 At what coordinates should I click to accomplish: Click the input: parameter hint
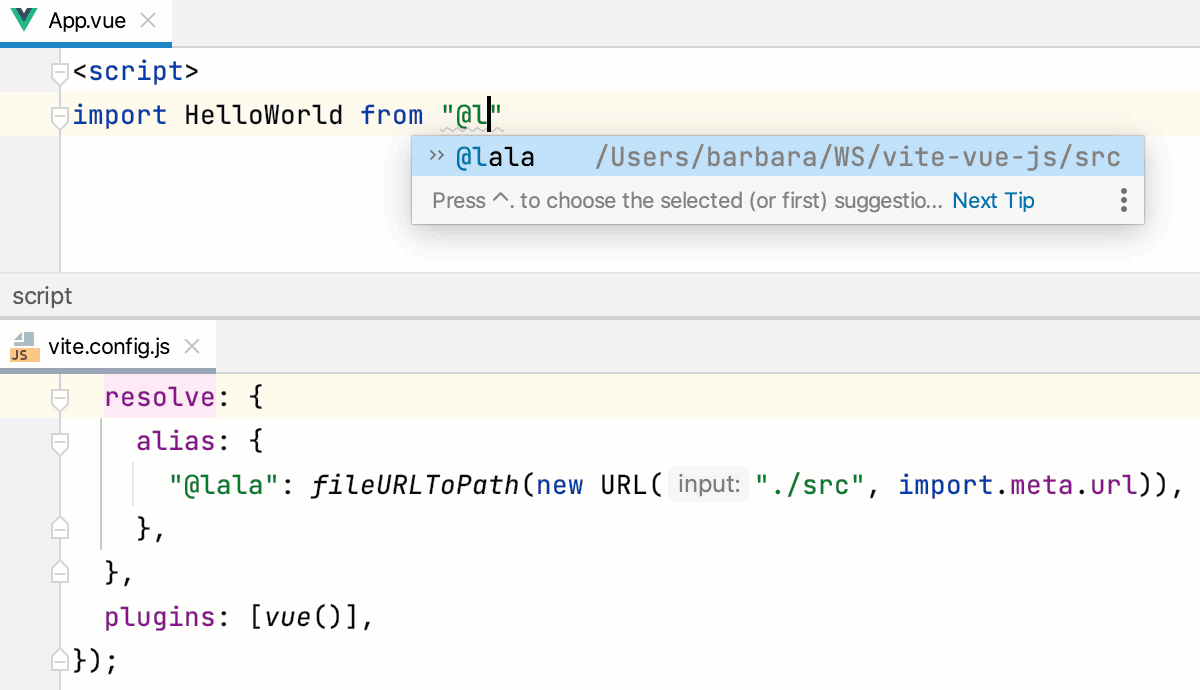click(708, 484)
